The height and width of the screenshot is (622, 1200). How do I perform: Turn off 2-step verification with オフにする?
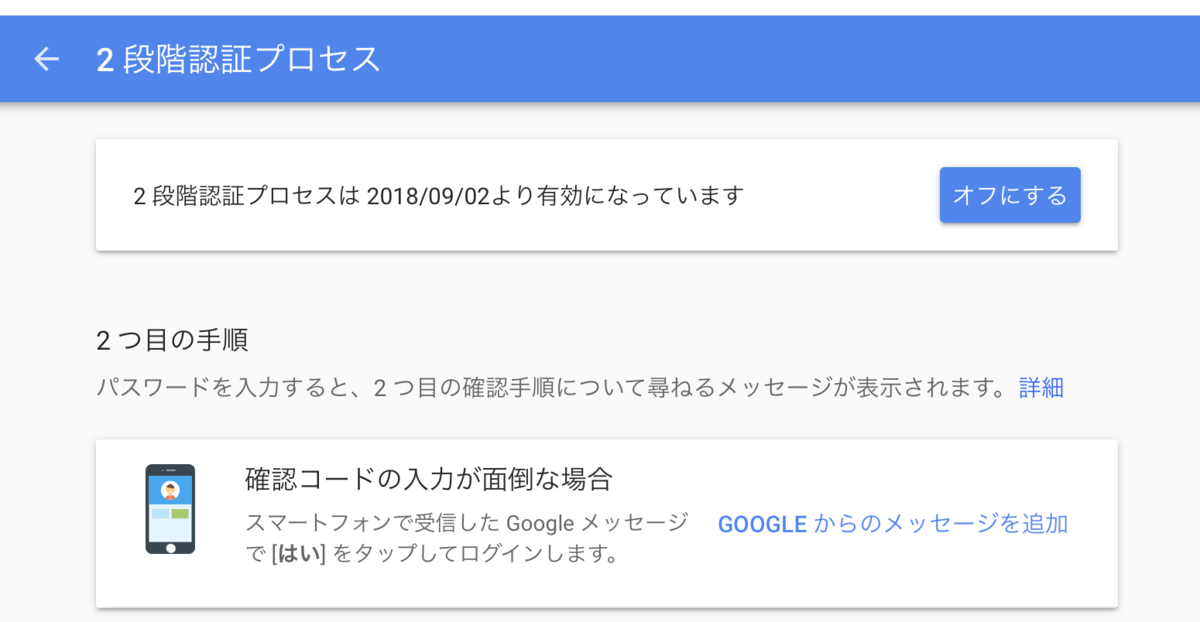(1010, 195)
